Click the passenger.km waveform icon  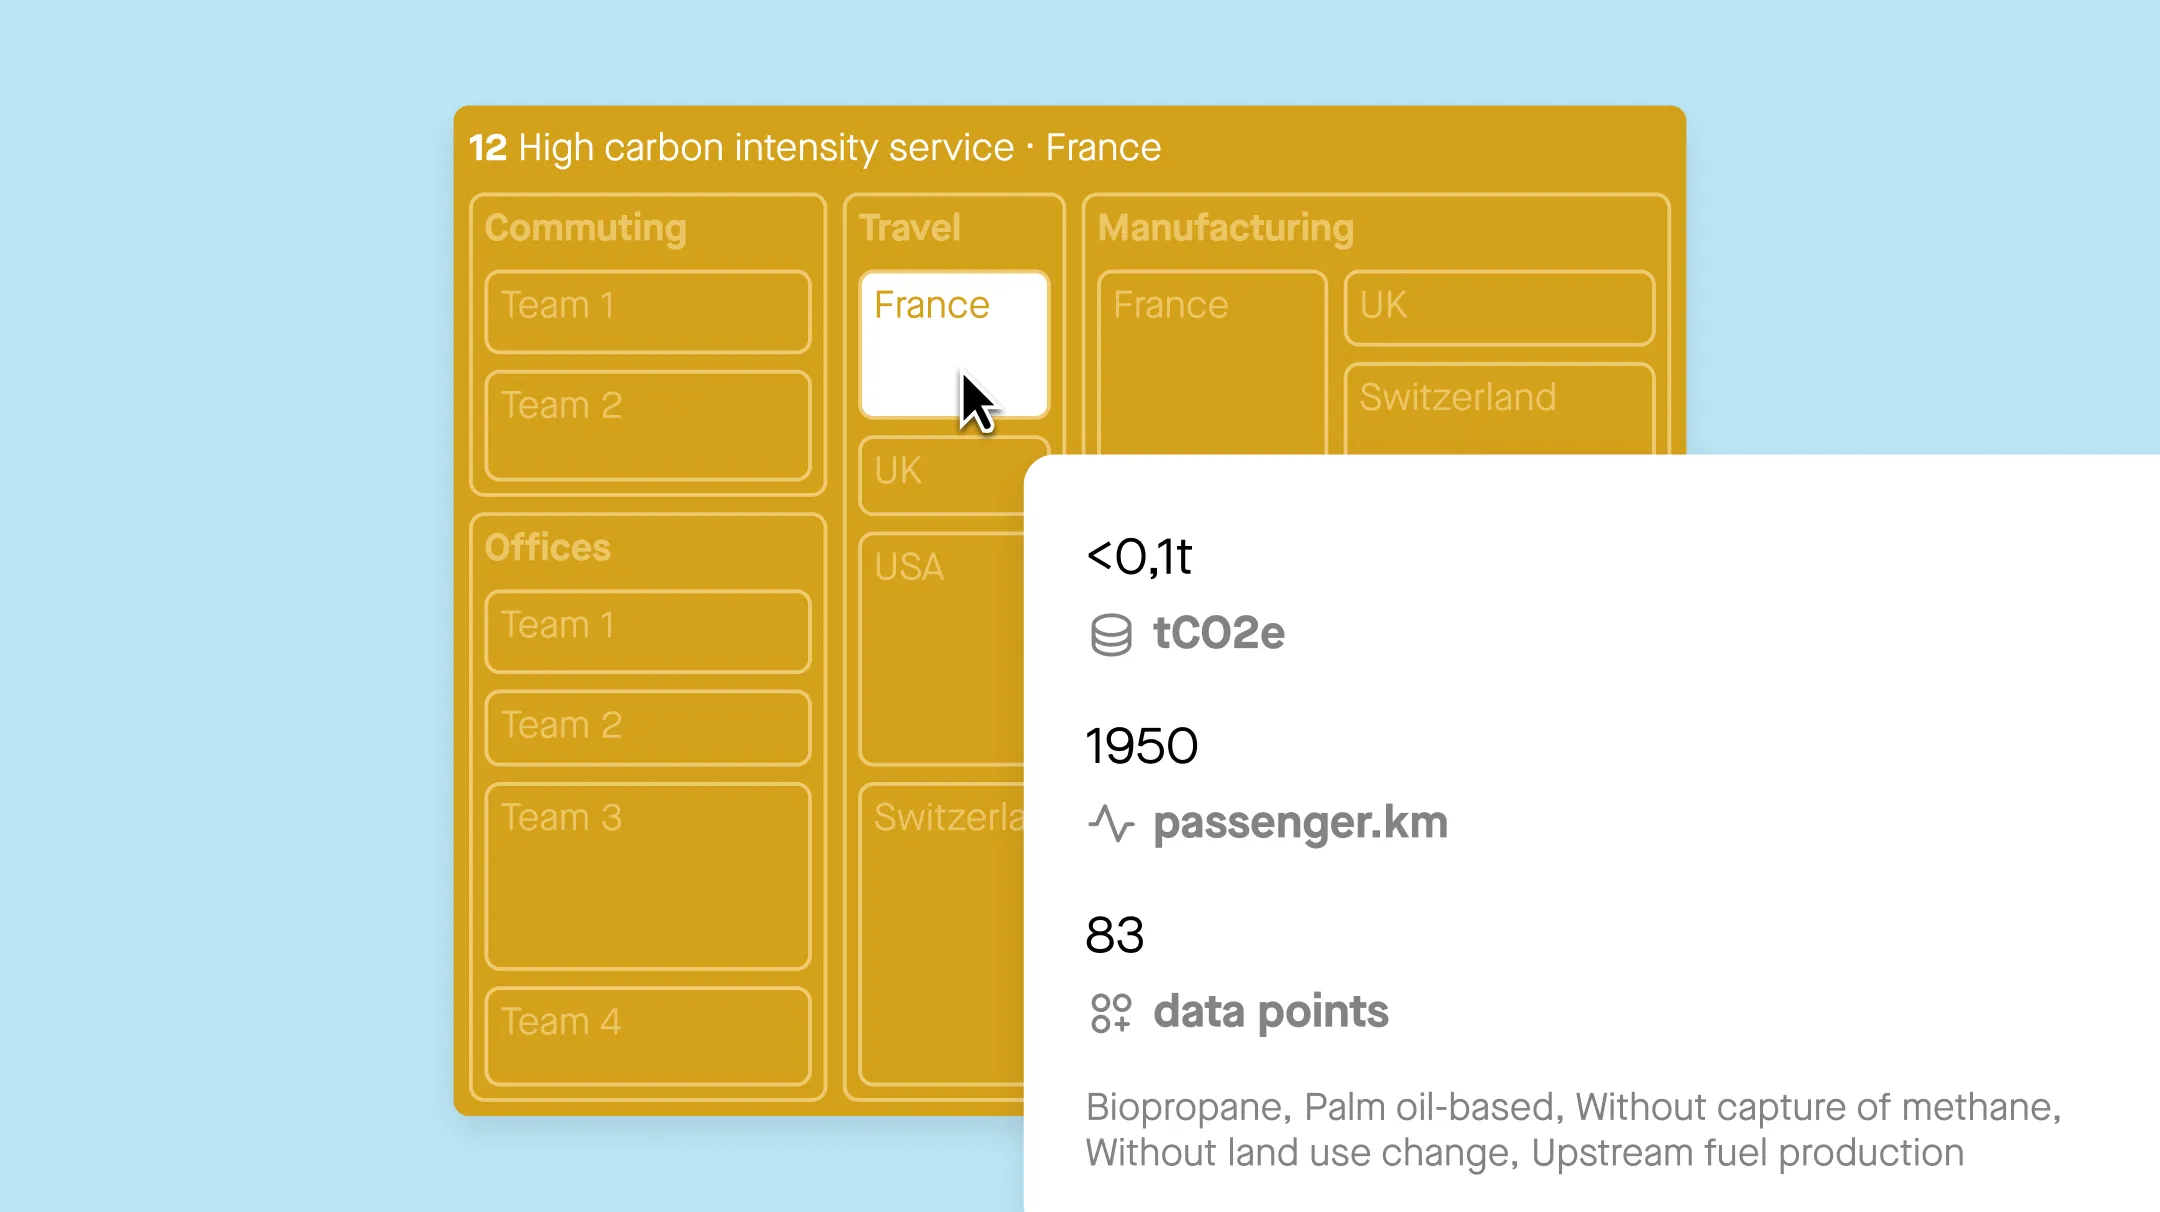1110,823
